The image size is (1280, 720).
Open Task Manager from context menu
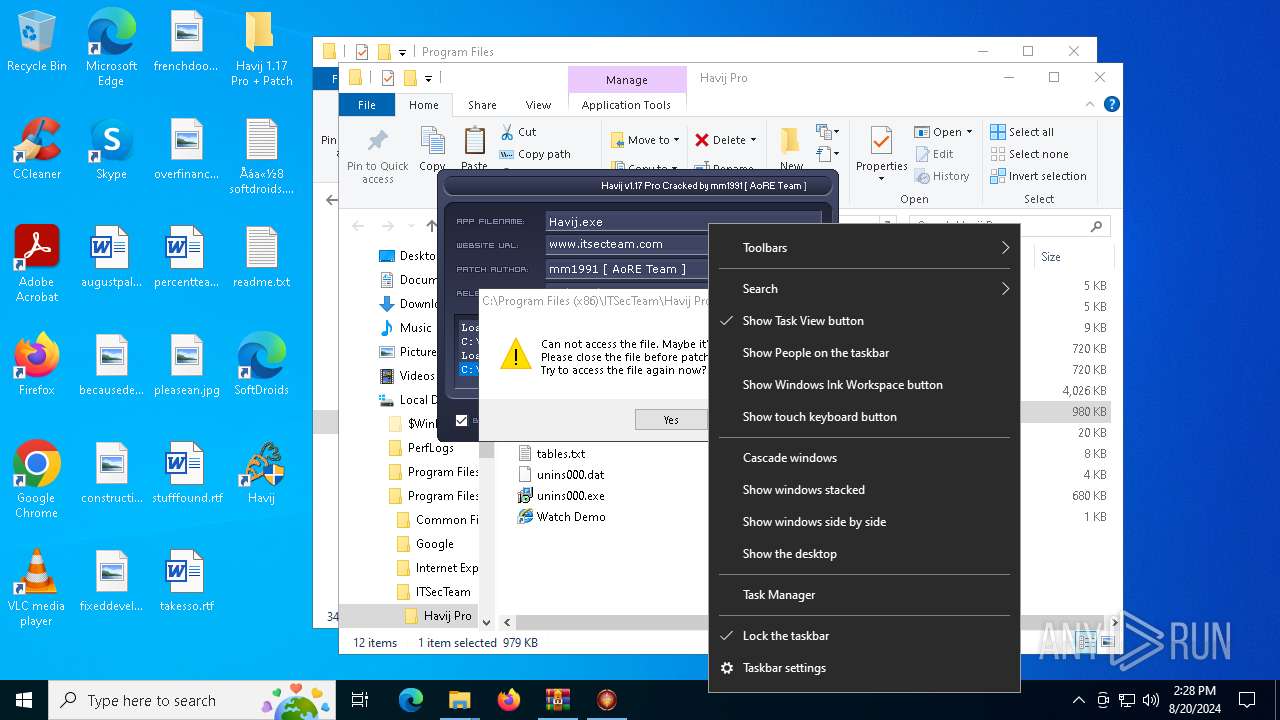click(864, 595)
